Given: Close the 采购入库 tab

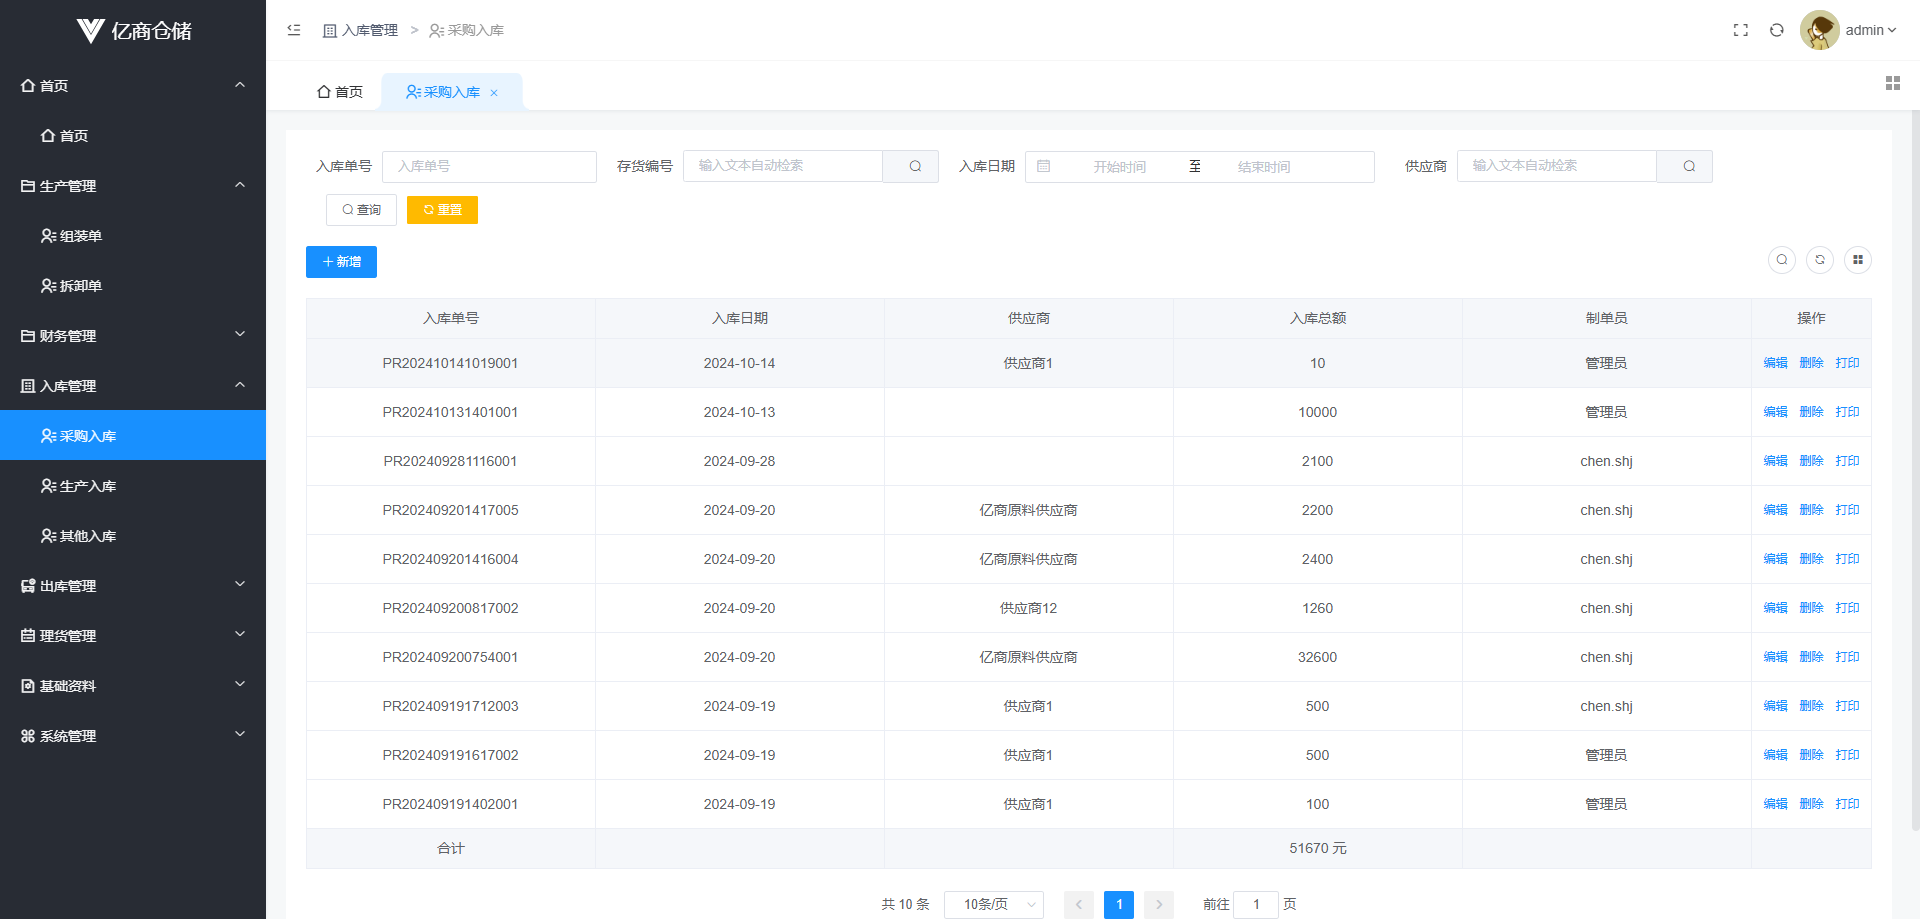Looking at the screenshot, I should pos(494,93).
